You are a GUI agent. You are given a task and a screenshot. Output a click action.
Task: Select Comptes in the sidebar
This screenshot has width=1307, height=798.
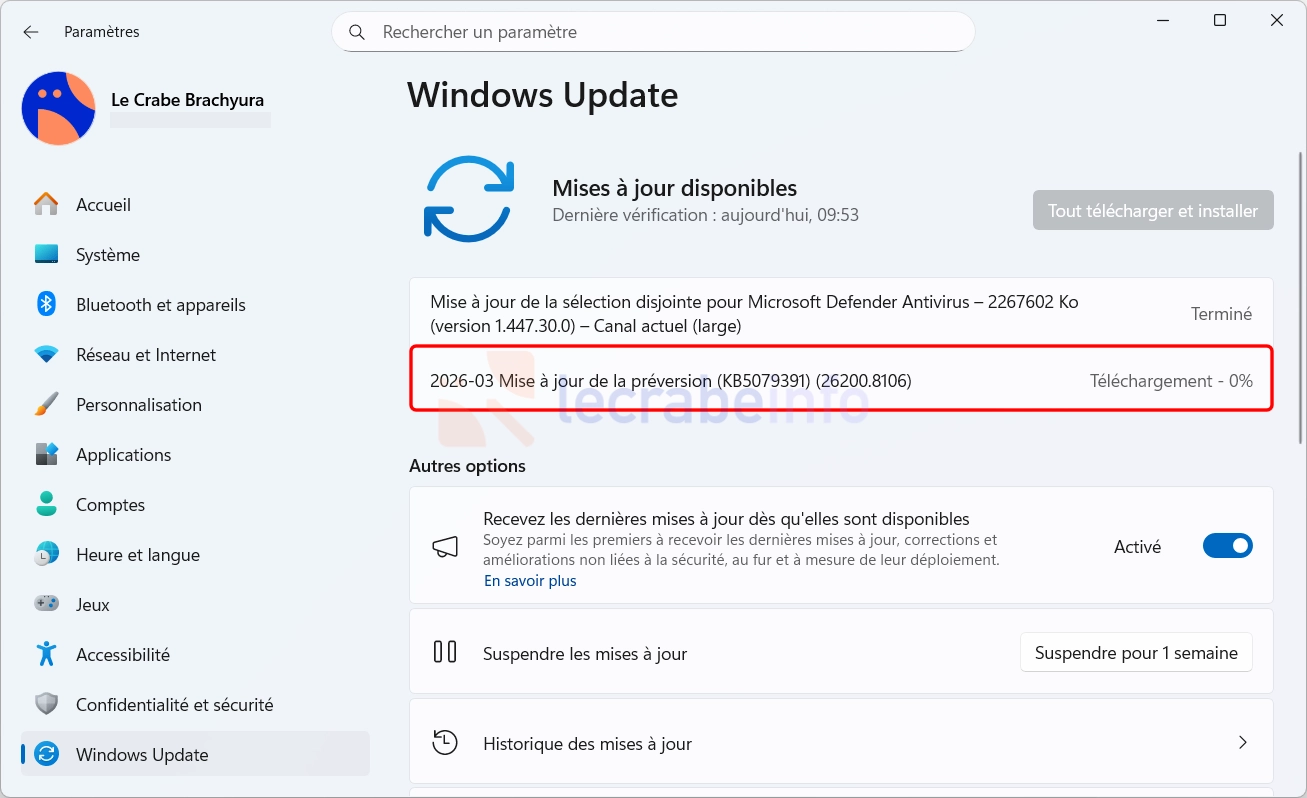(x=110, y=505)
